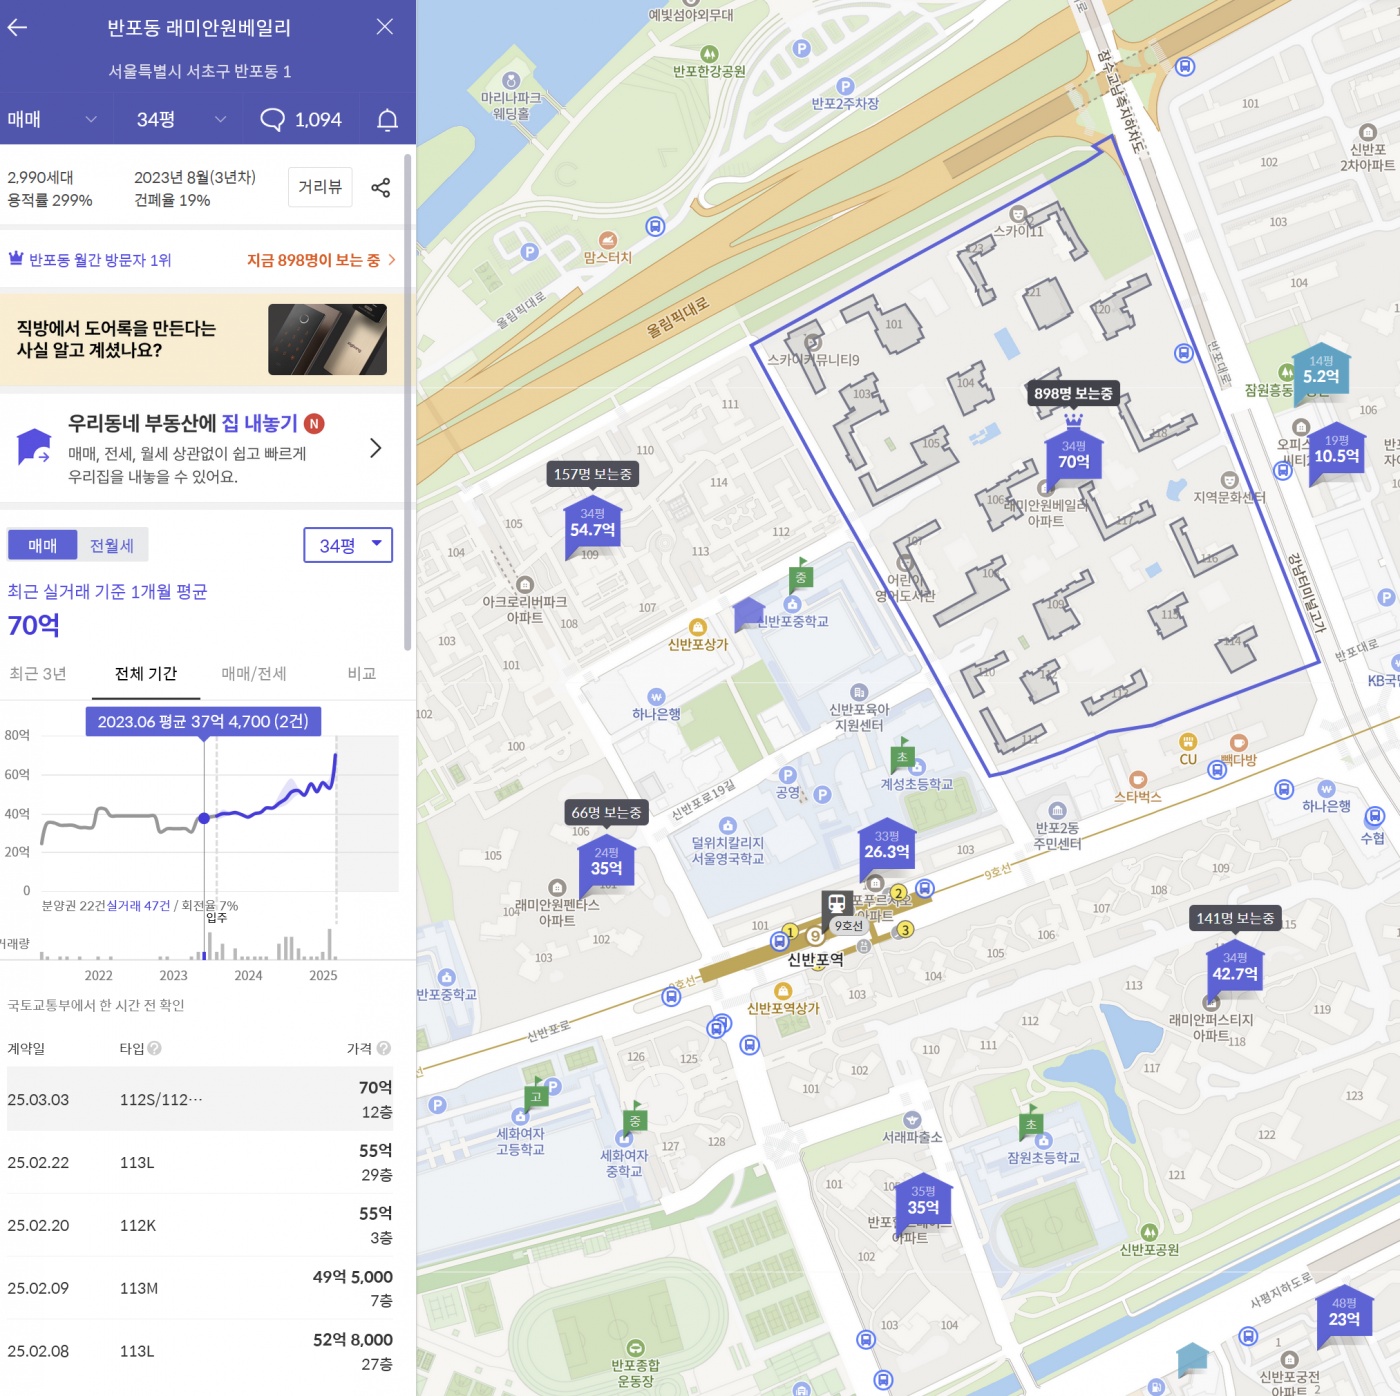Open the 34평 select box above chart

tap(348, 545)
